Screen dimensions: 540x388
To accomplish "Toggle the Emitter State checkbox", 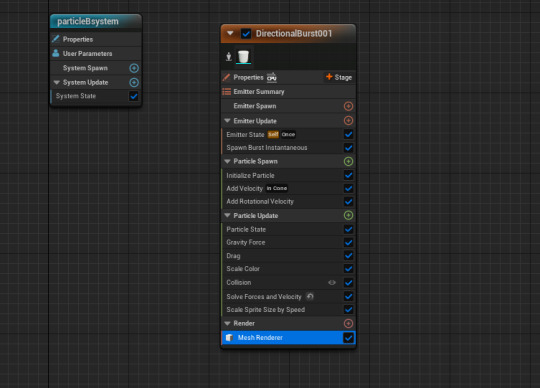I will tap(348, 134).
